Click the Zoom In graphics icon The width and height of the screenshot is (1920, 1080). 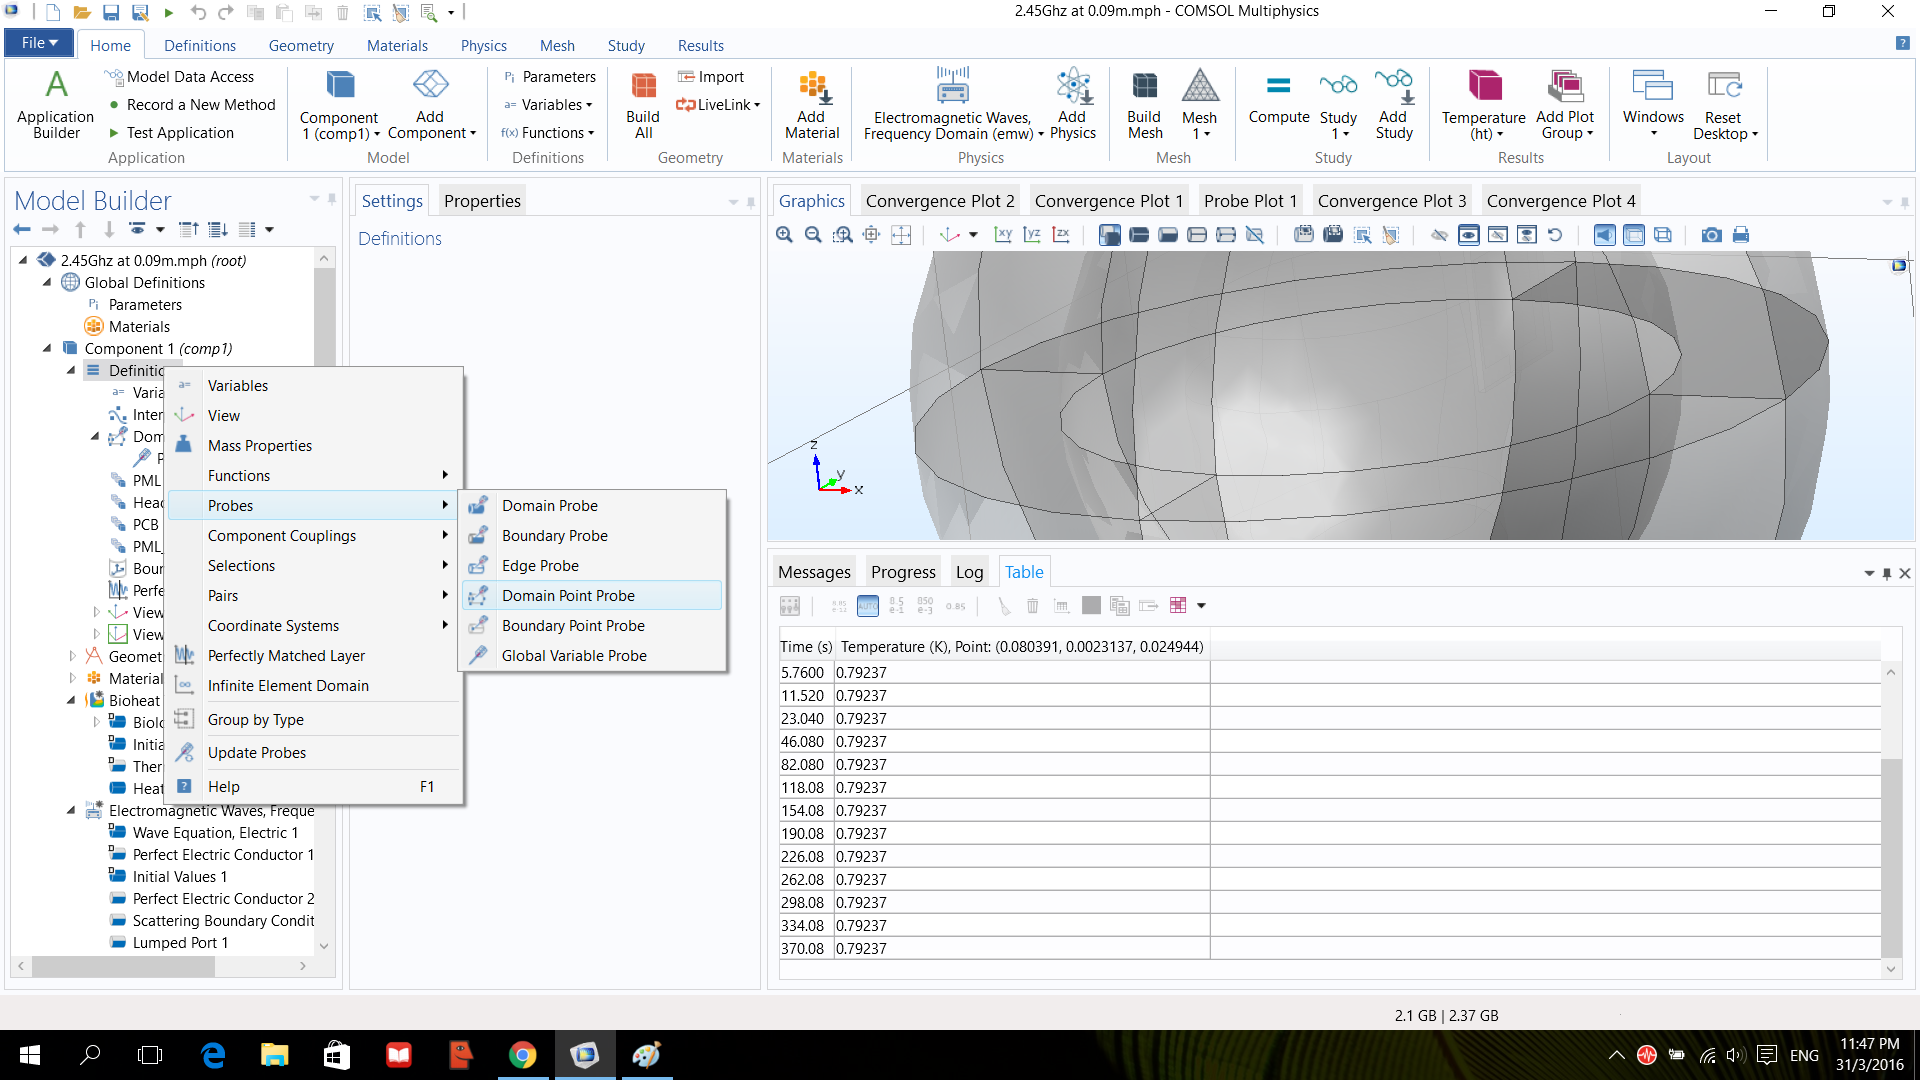click(785, 235)
